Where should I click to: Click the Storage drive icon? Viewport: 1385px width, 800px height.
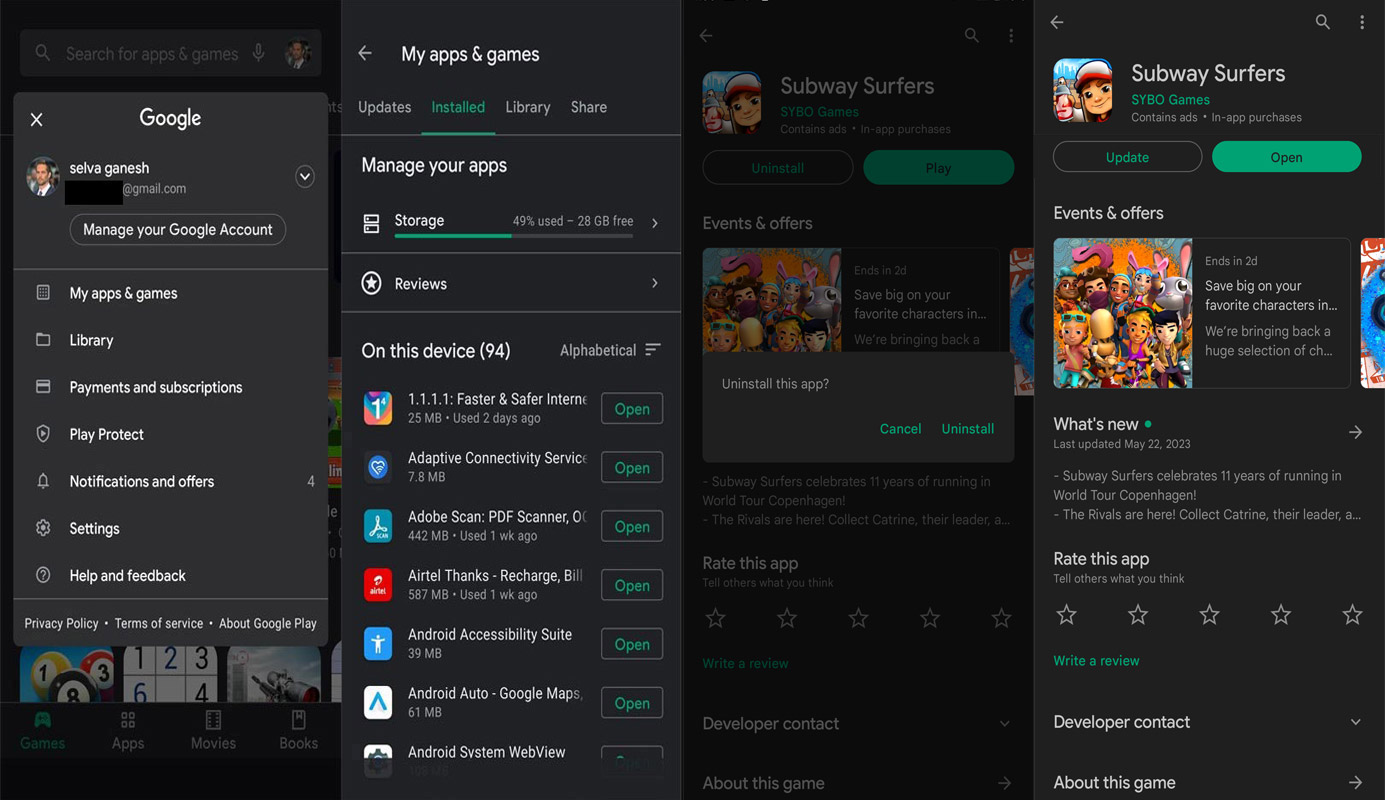point(371,224)
